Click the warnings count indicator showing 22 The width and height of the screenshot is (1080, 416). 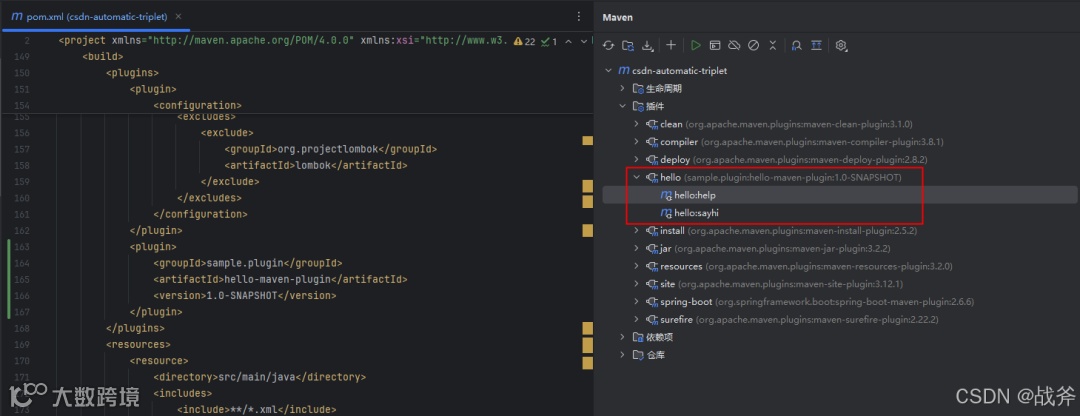[523, 41]
